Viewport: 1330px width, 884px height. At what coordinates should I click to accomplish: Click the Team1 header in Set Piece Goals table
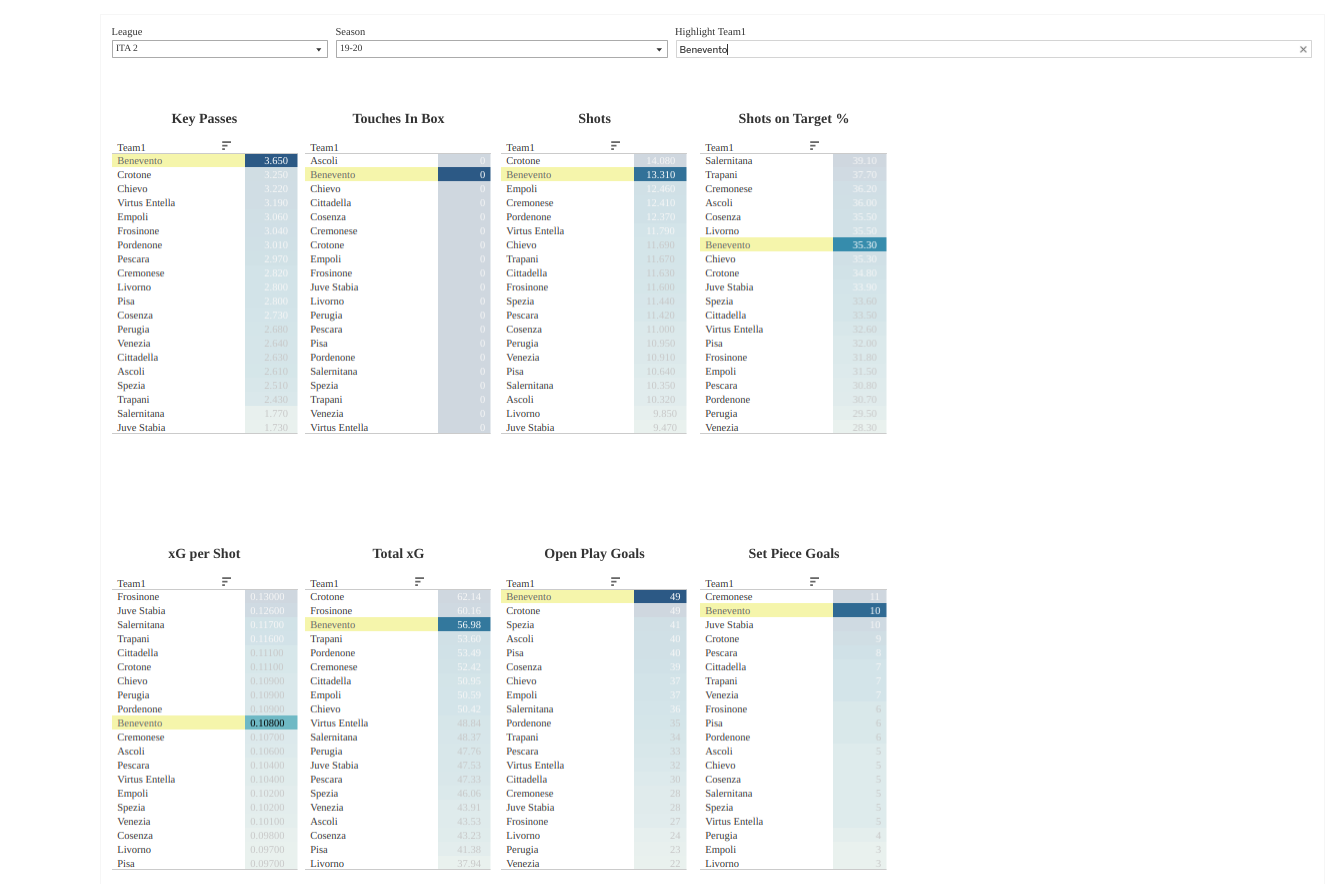click(x=719, y=583)
